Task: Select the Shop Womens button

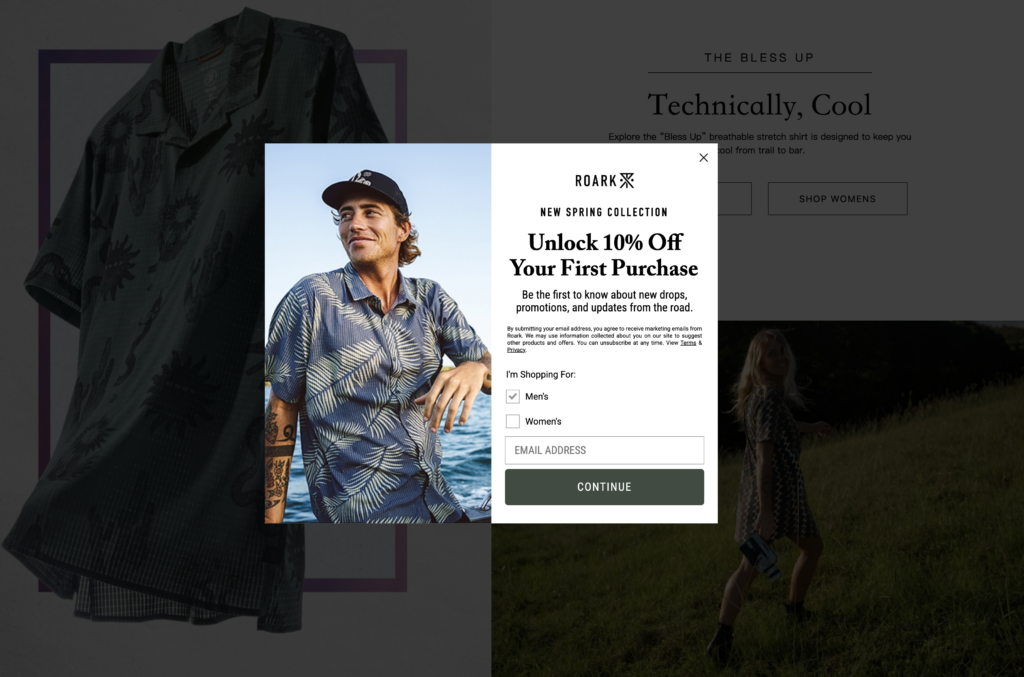Action: click(x=837, y=198)
